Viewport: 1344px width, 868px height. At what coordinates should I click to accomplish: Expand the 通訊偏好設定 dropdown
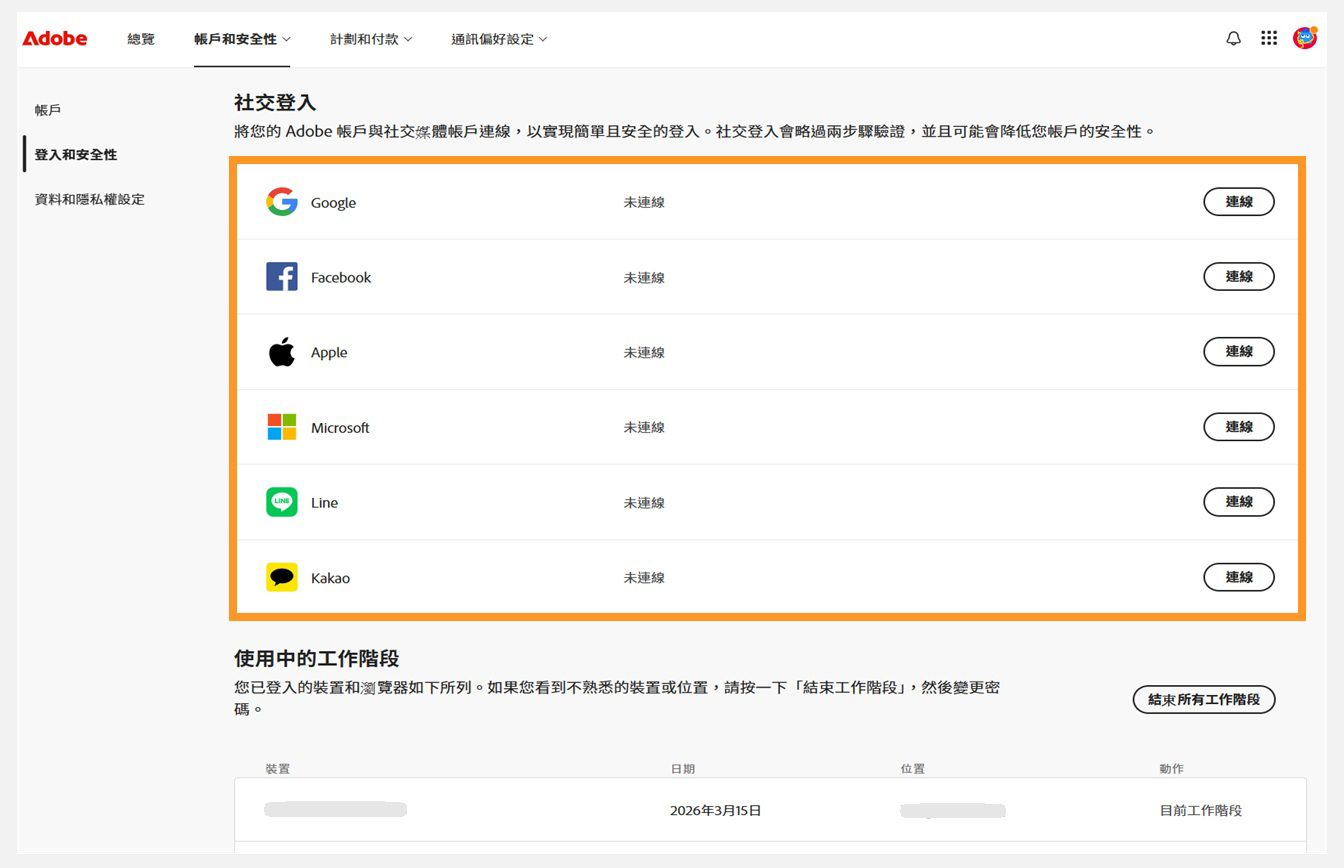pyautogui.click(x=499, y=39)
